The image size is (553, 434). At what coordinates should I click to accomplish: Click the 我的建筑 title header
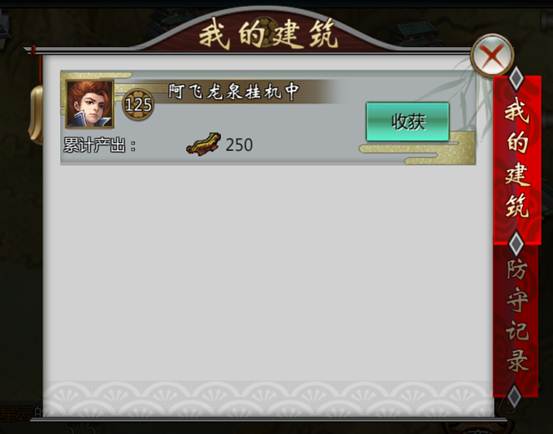click(269, 35)
